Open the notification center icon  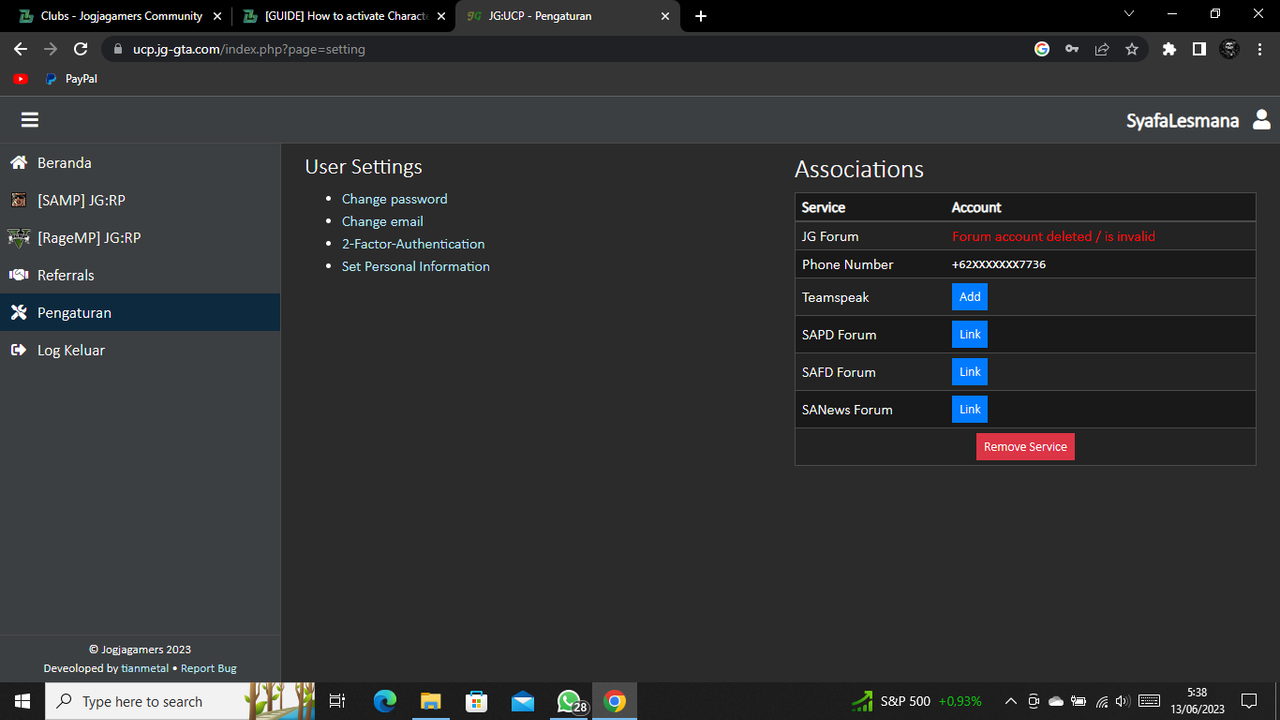click(x=1249, y=701)
